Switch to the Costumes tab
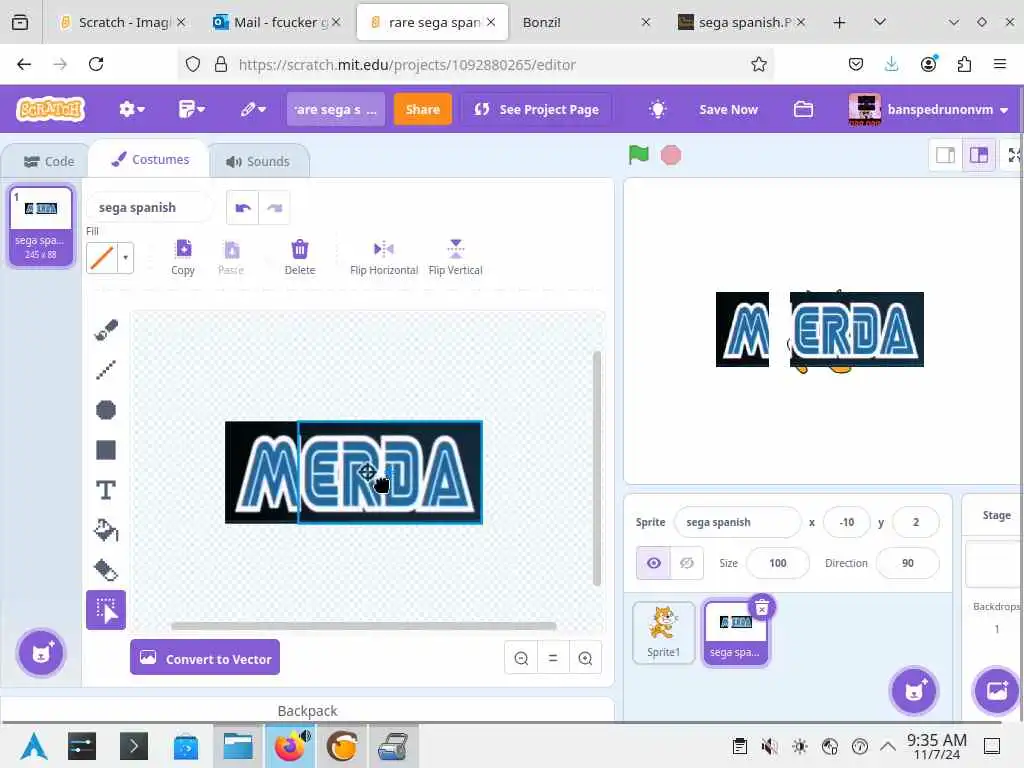Screen dimensions: 1024x768 click(x=150, y=159)
